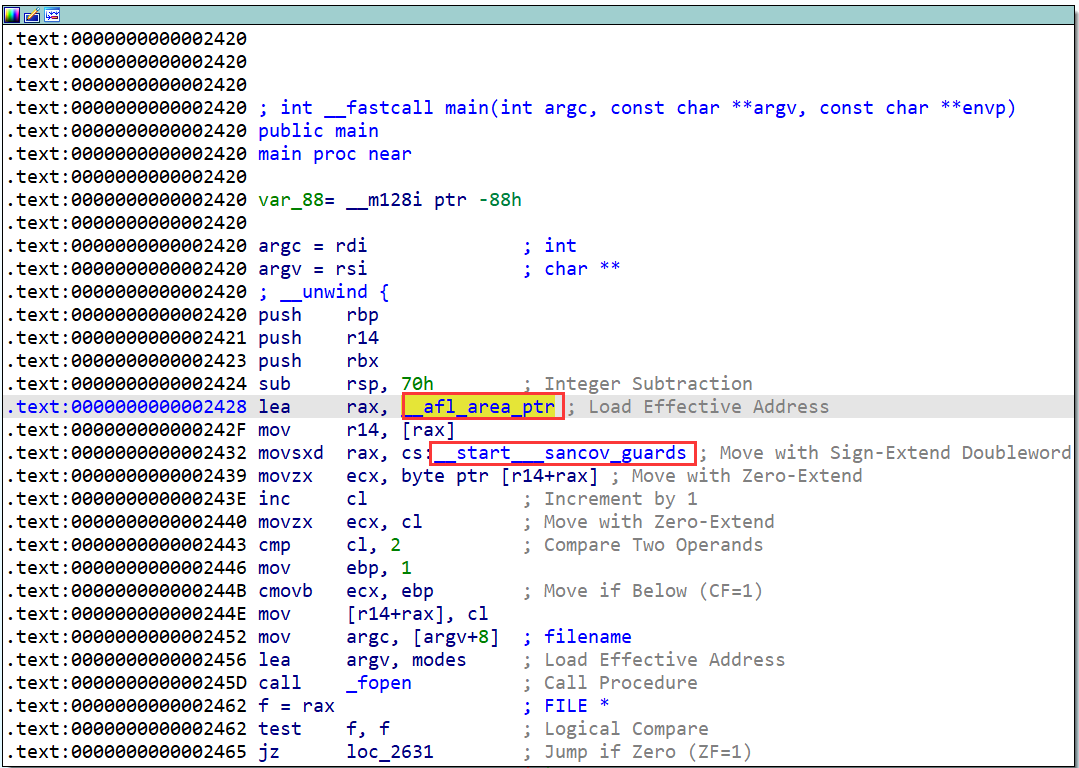Select the 'sub rsp, 70h' instruction
1079x768 pixels.
(x=346, y=384)
